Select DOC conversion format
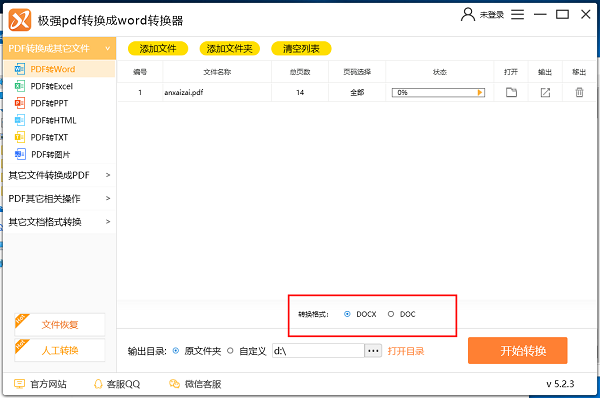The width and height of the screenshot is (600, 398). click(391, 314)
